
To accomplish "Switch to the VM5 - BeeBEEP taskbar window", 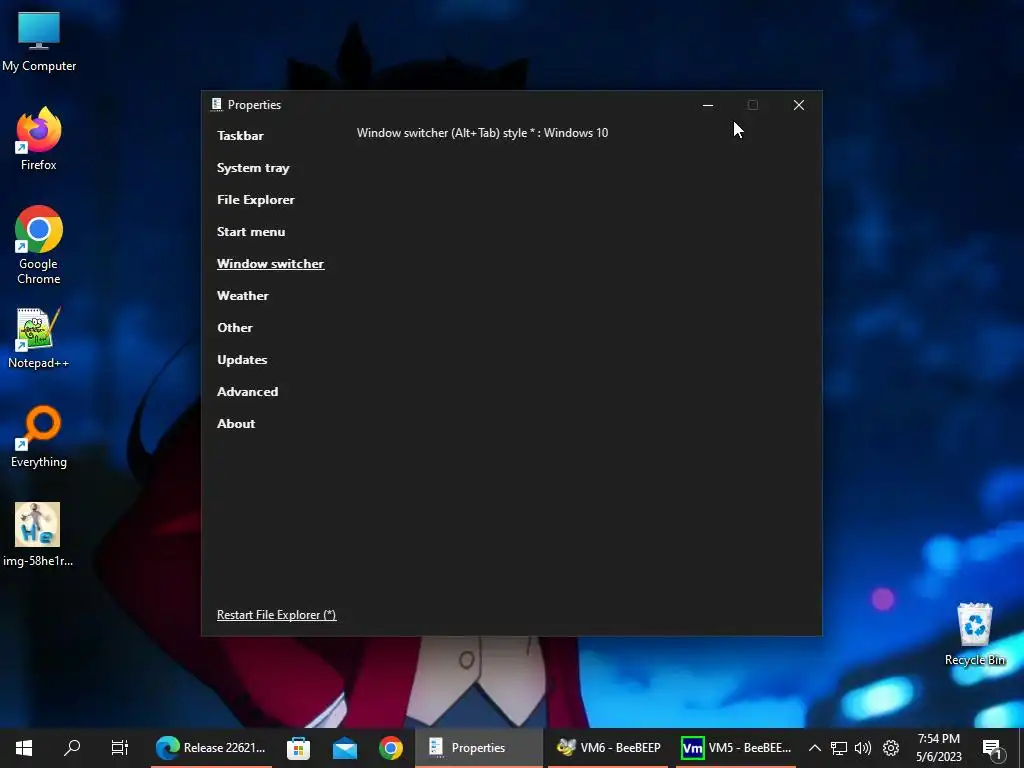I will [736, 748].
